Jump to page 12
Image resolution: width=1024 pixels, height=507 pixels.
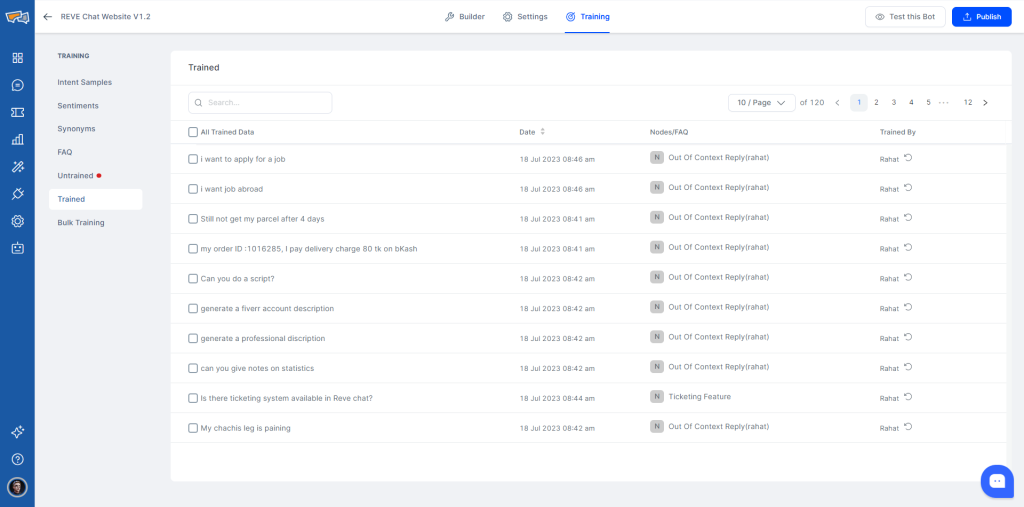point(968,103)
